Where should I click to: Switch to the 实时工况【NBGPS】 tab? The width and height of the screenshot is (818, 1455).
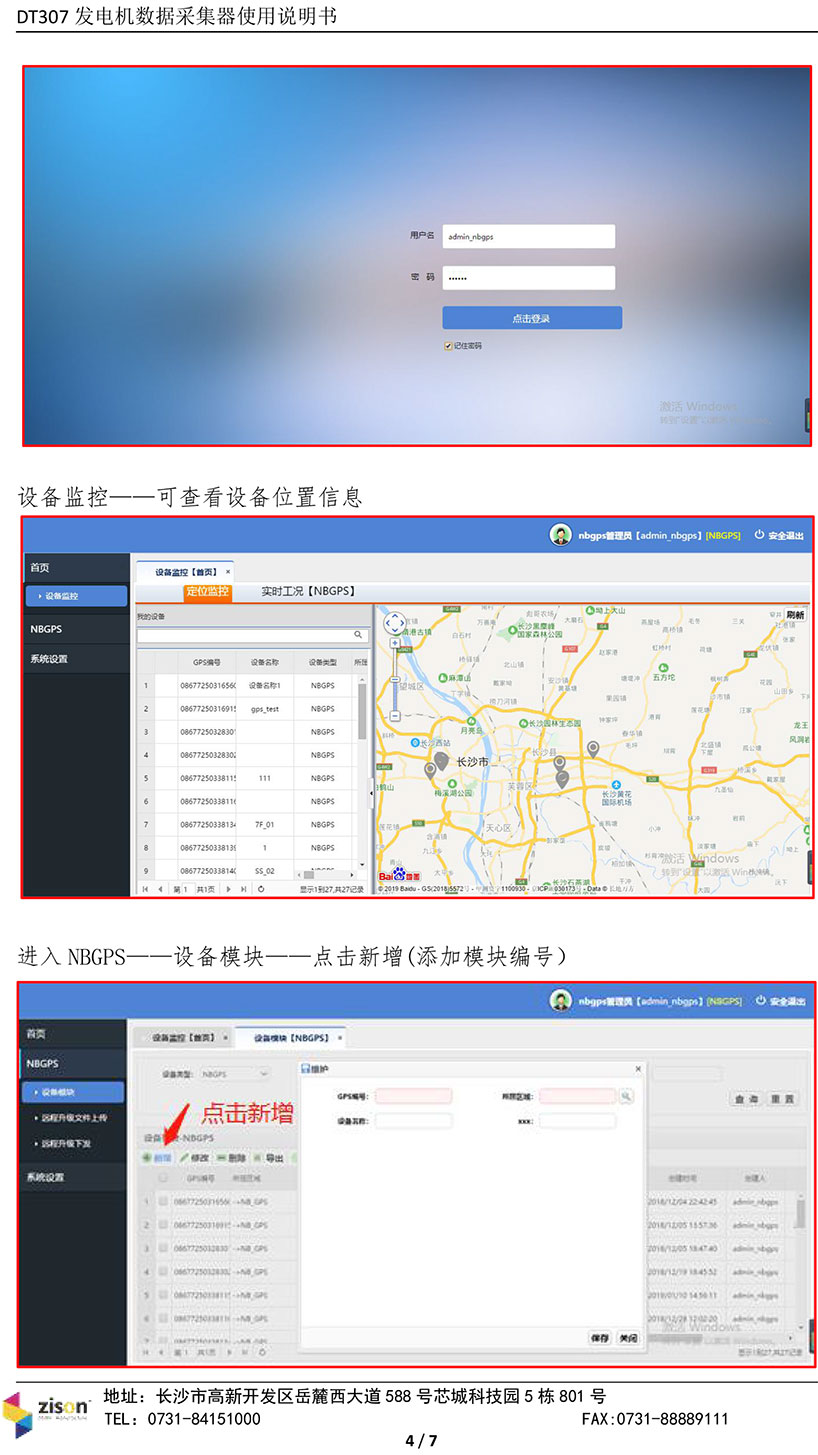[x=308, y=592]
